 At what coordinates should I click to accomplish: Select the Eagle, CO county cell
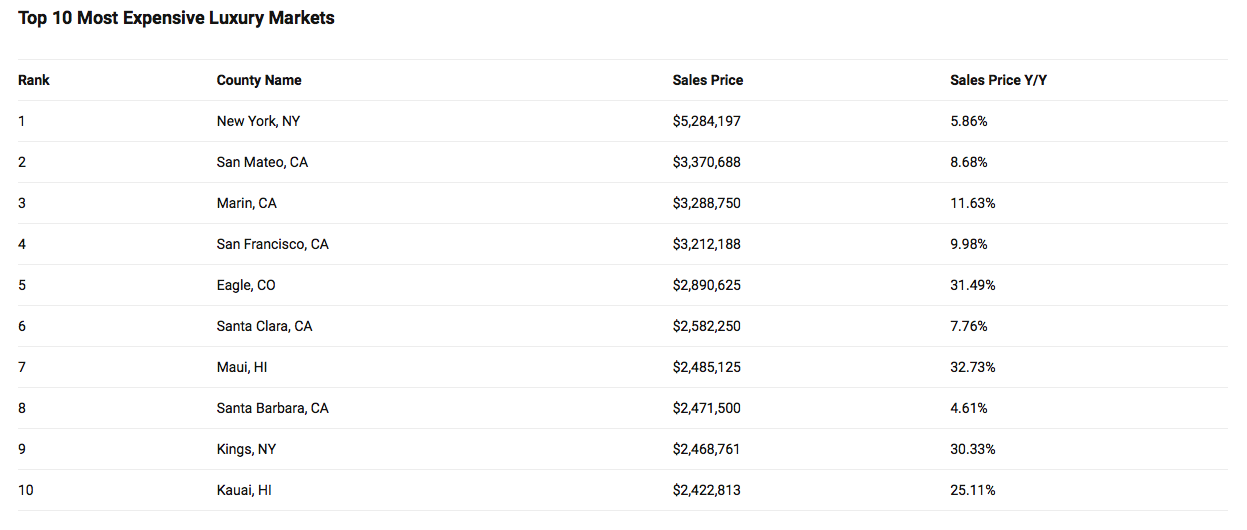246,285
